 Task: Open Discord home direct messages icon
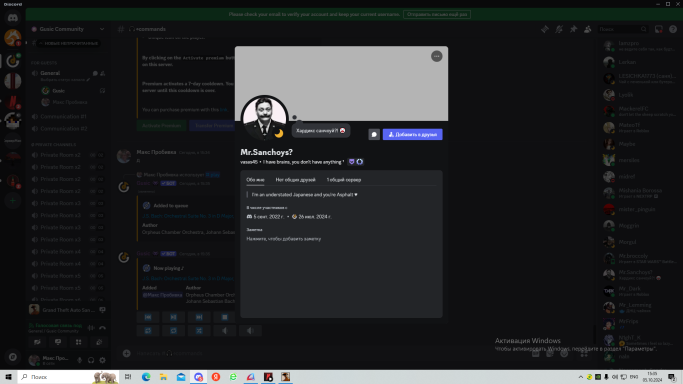[x=13, y=18]
